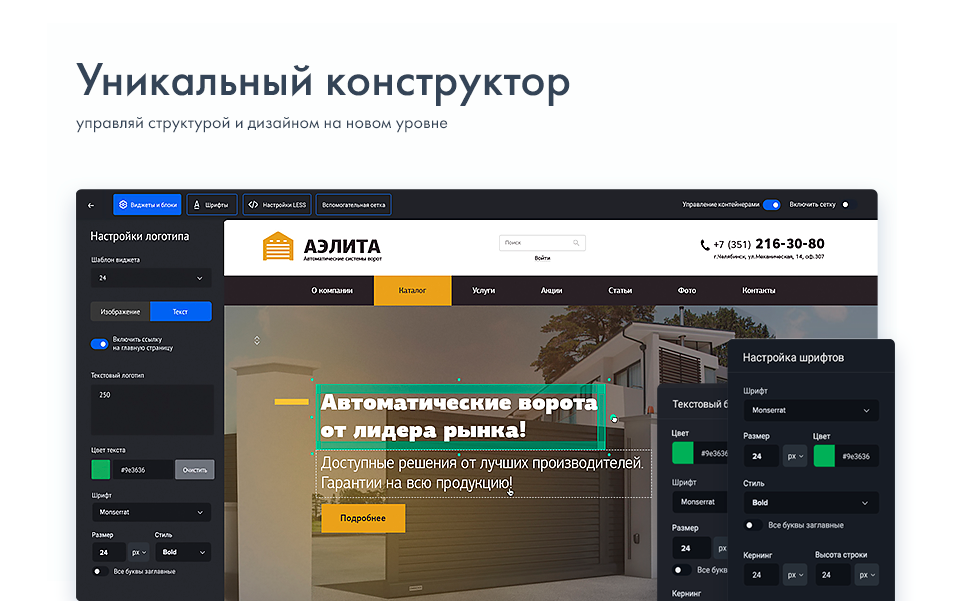Click the Кернинг value field
The image size is (979, 601).
pyautogui.click(x=760, y=575)
